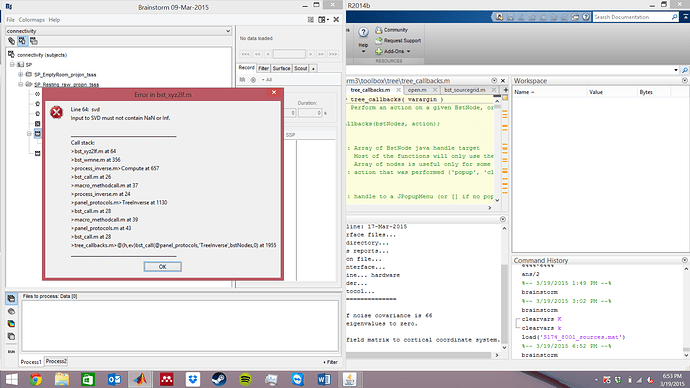This screenshot has height=388, width=690.
Task: Open Workspace panel actions menu
Action: (x=684, y=81)
